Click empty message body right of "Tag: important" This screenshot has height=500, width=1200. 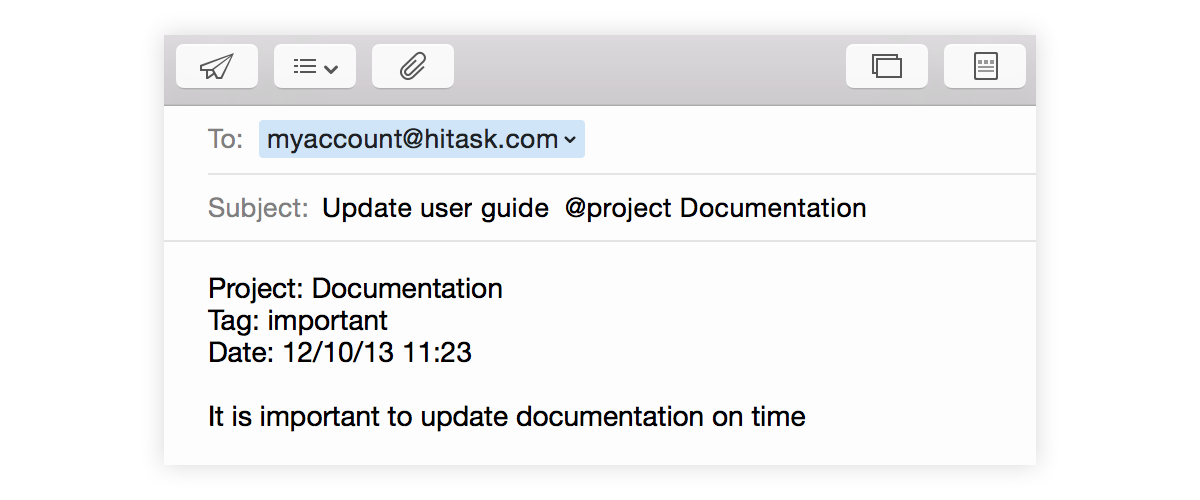click(700, 321)
